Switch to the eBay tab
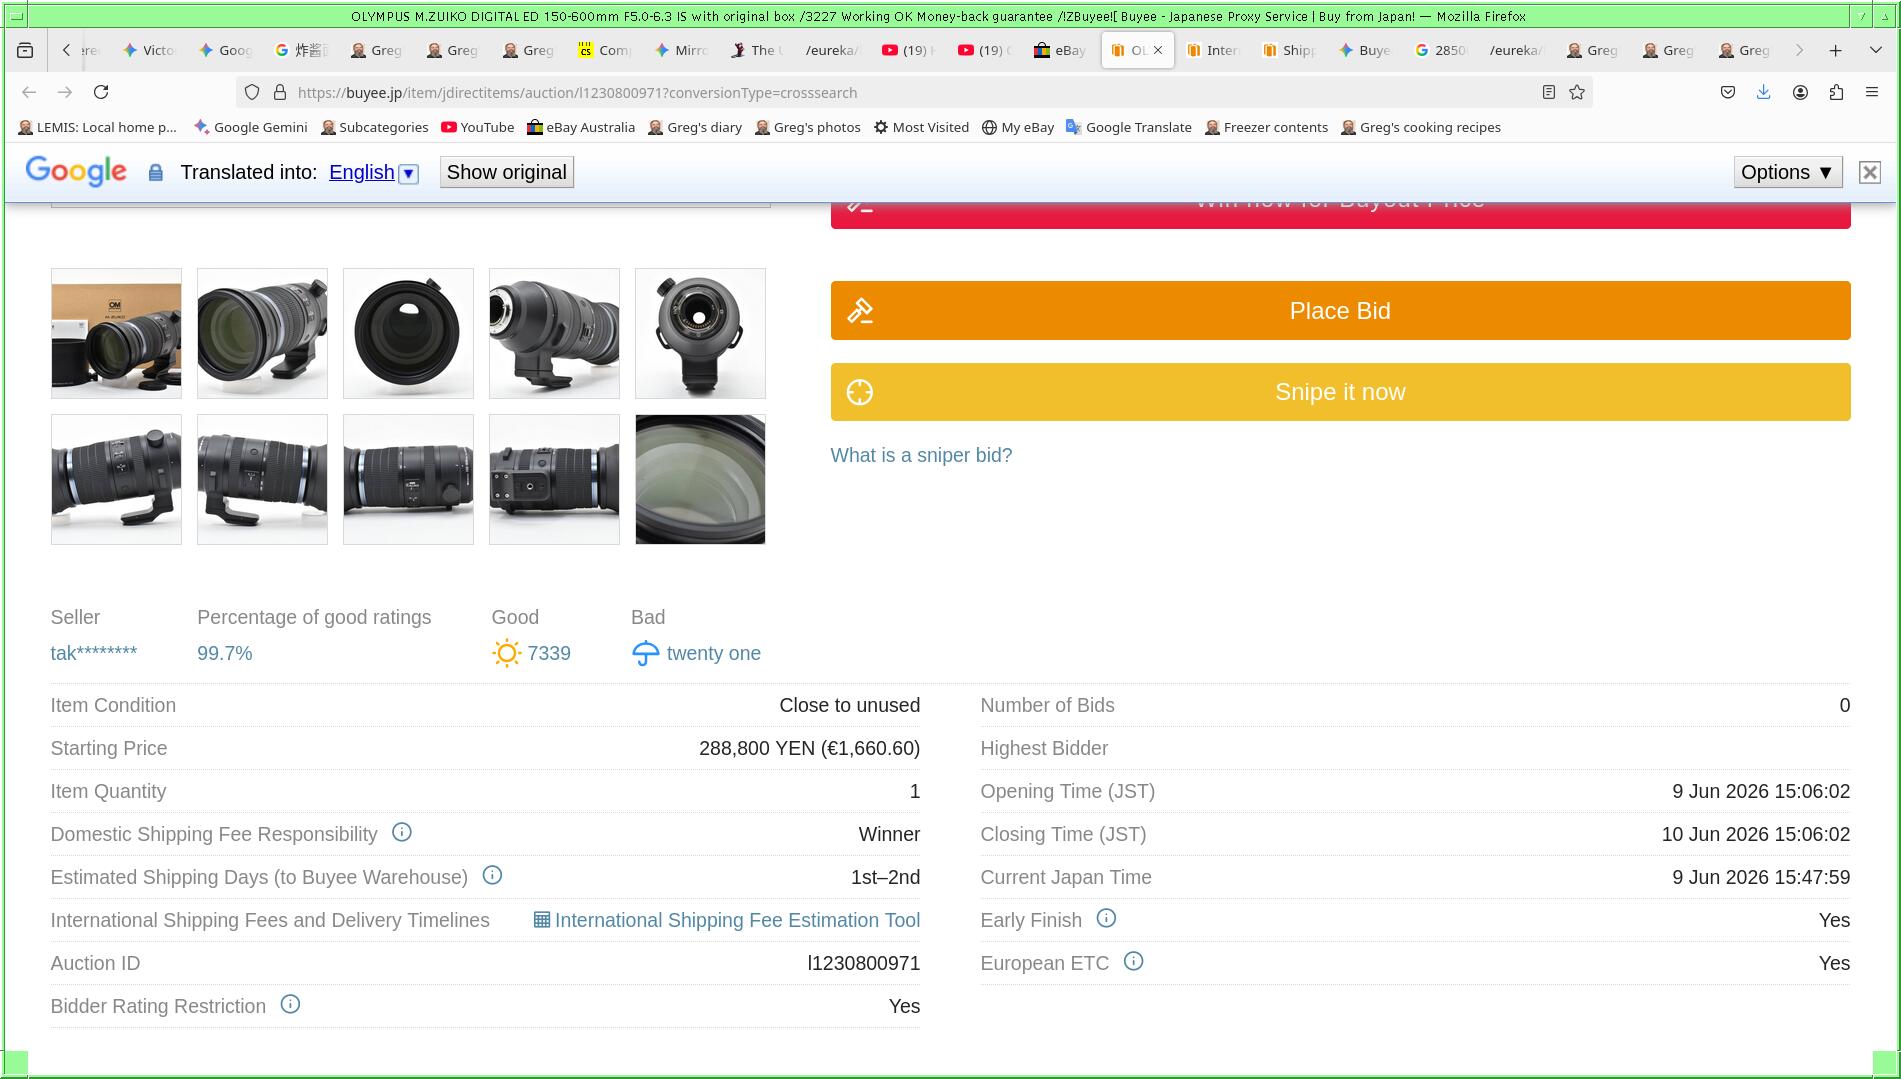This screenshot has width=1901, height=1079. click(1061, 50)
